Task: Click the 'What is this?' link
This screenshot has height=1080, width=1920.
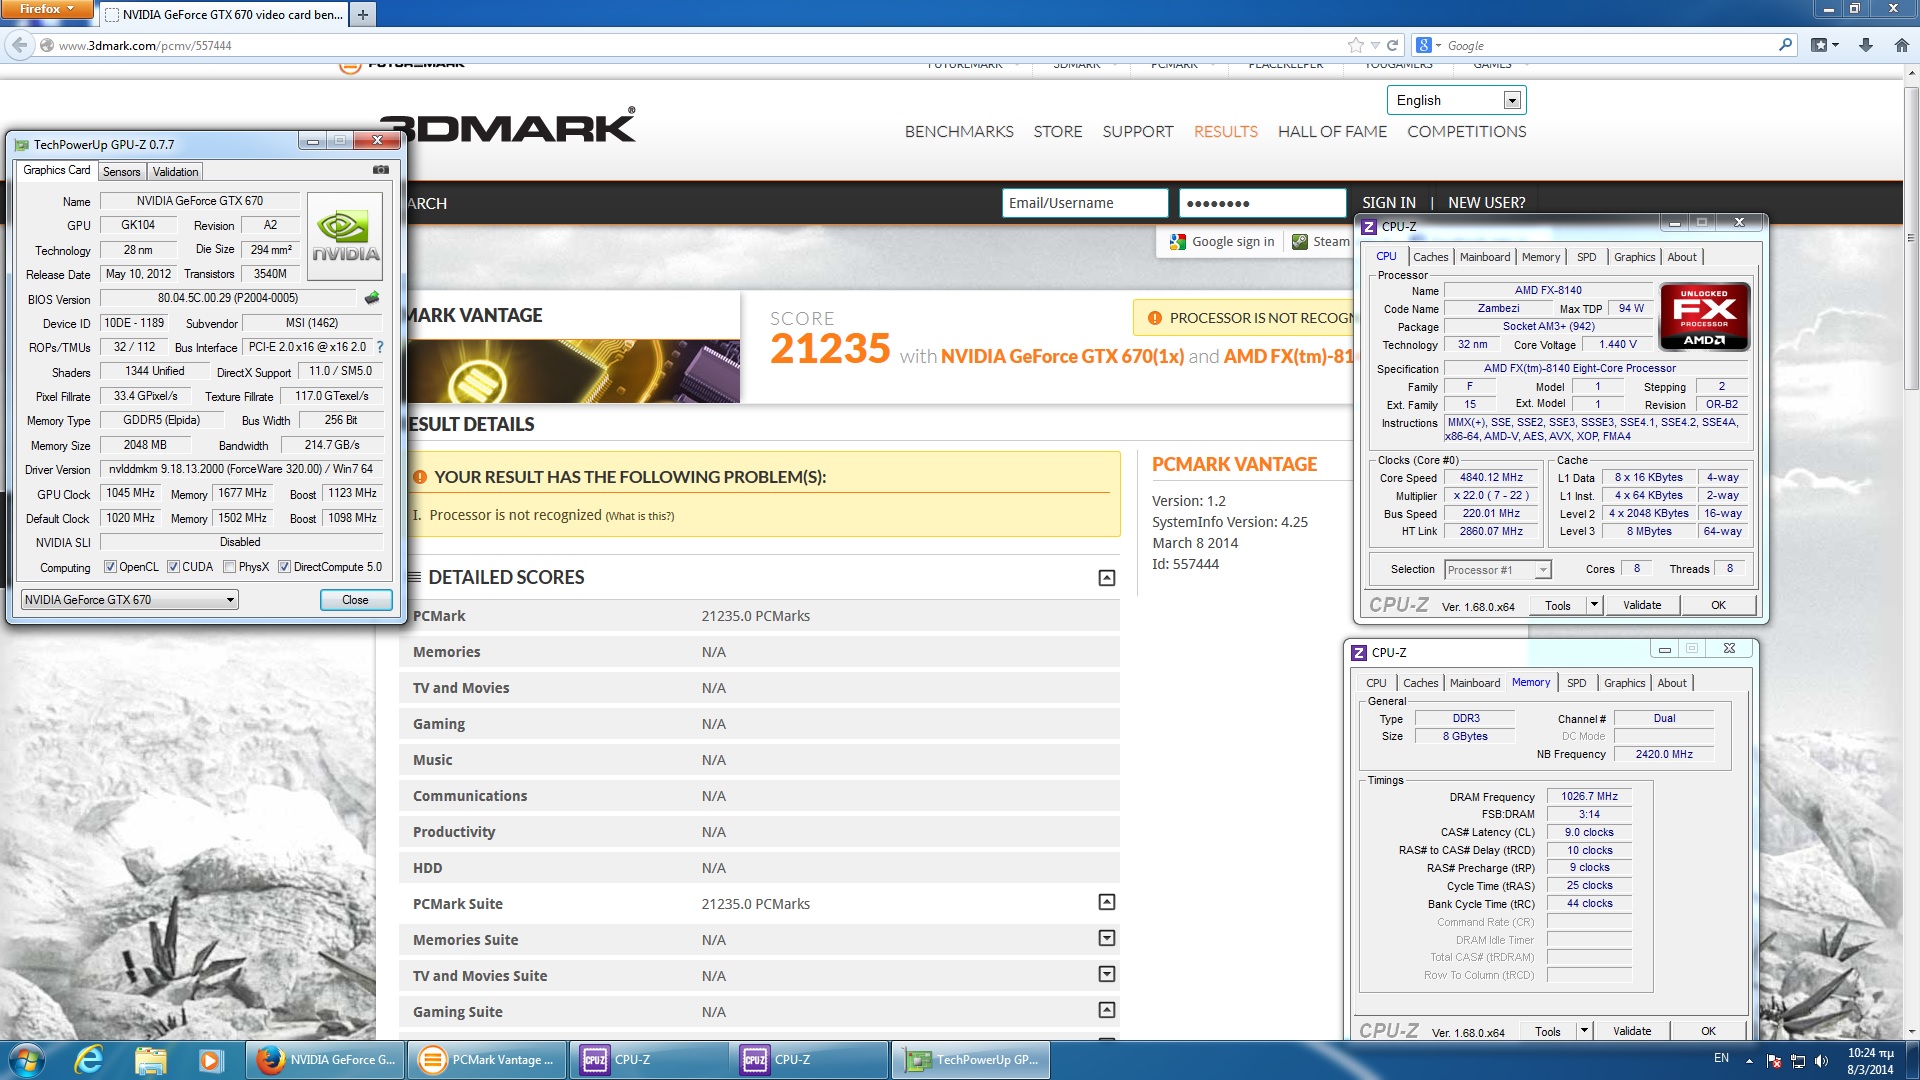Action: click(x=640, y=516)
